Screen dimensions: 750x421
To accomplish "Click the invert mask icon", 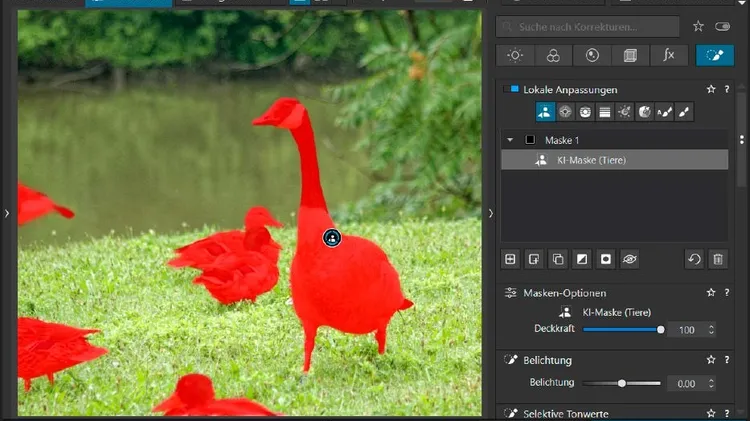I will pos(581,260).
